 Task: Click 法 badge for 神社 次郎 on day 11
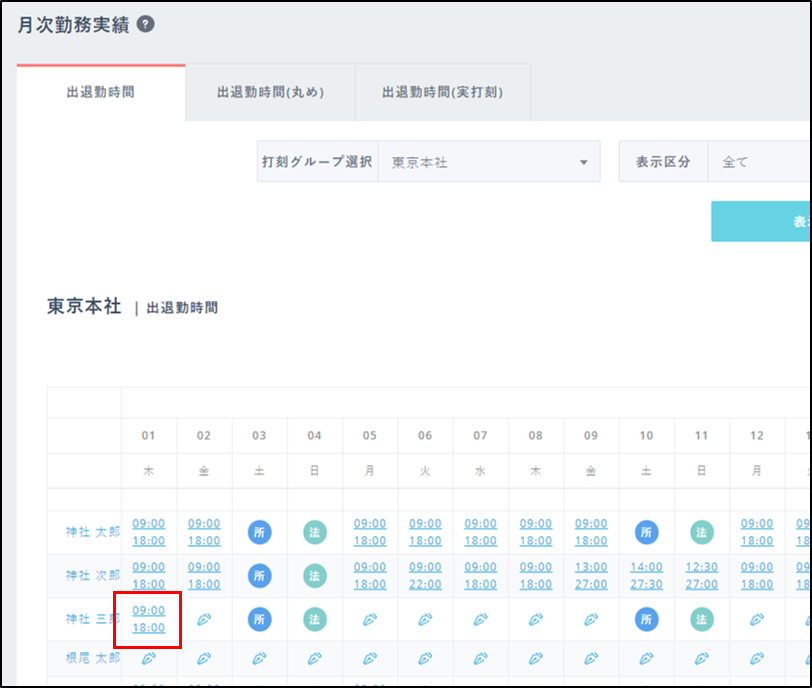tap(702, 576)
